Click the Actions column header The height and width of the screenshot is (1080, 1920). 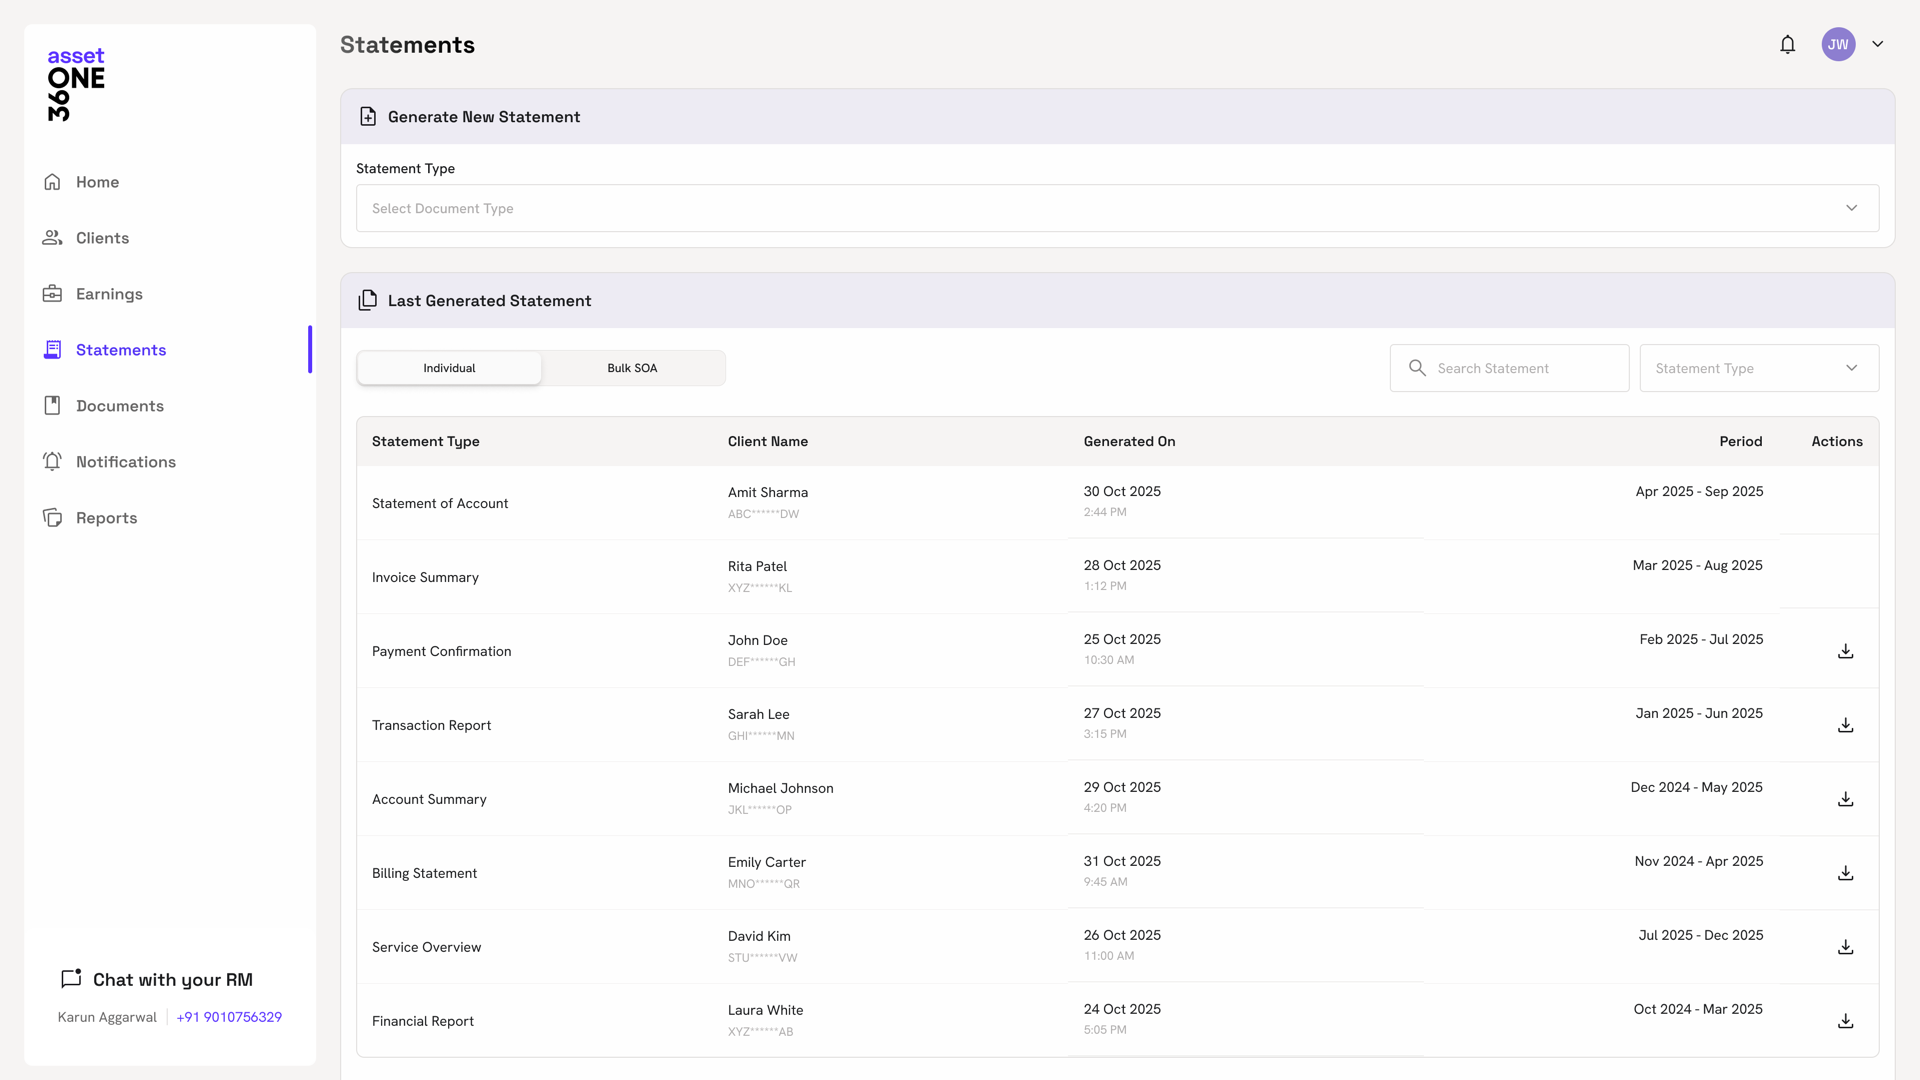click(1836, 441)
